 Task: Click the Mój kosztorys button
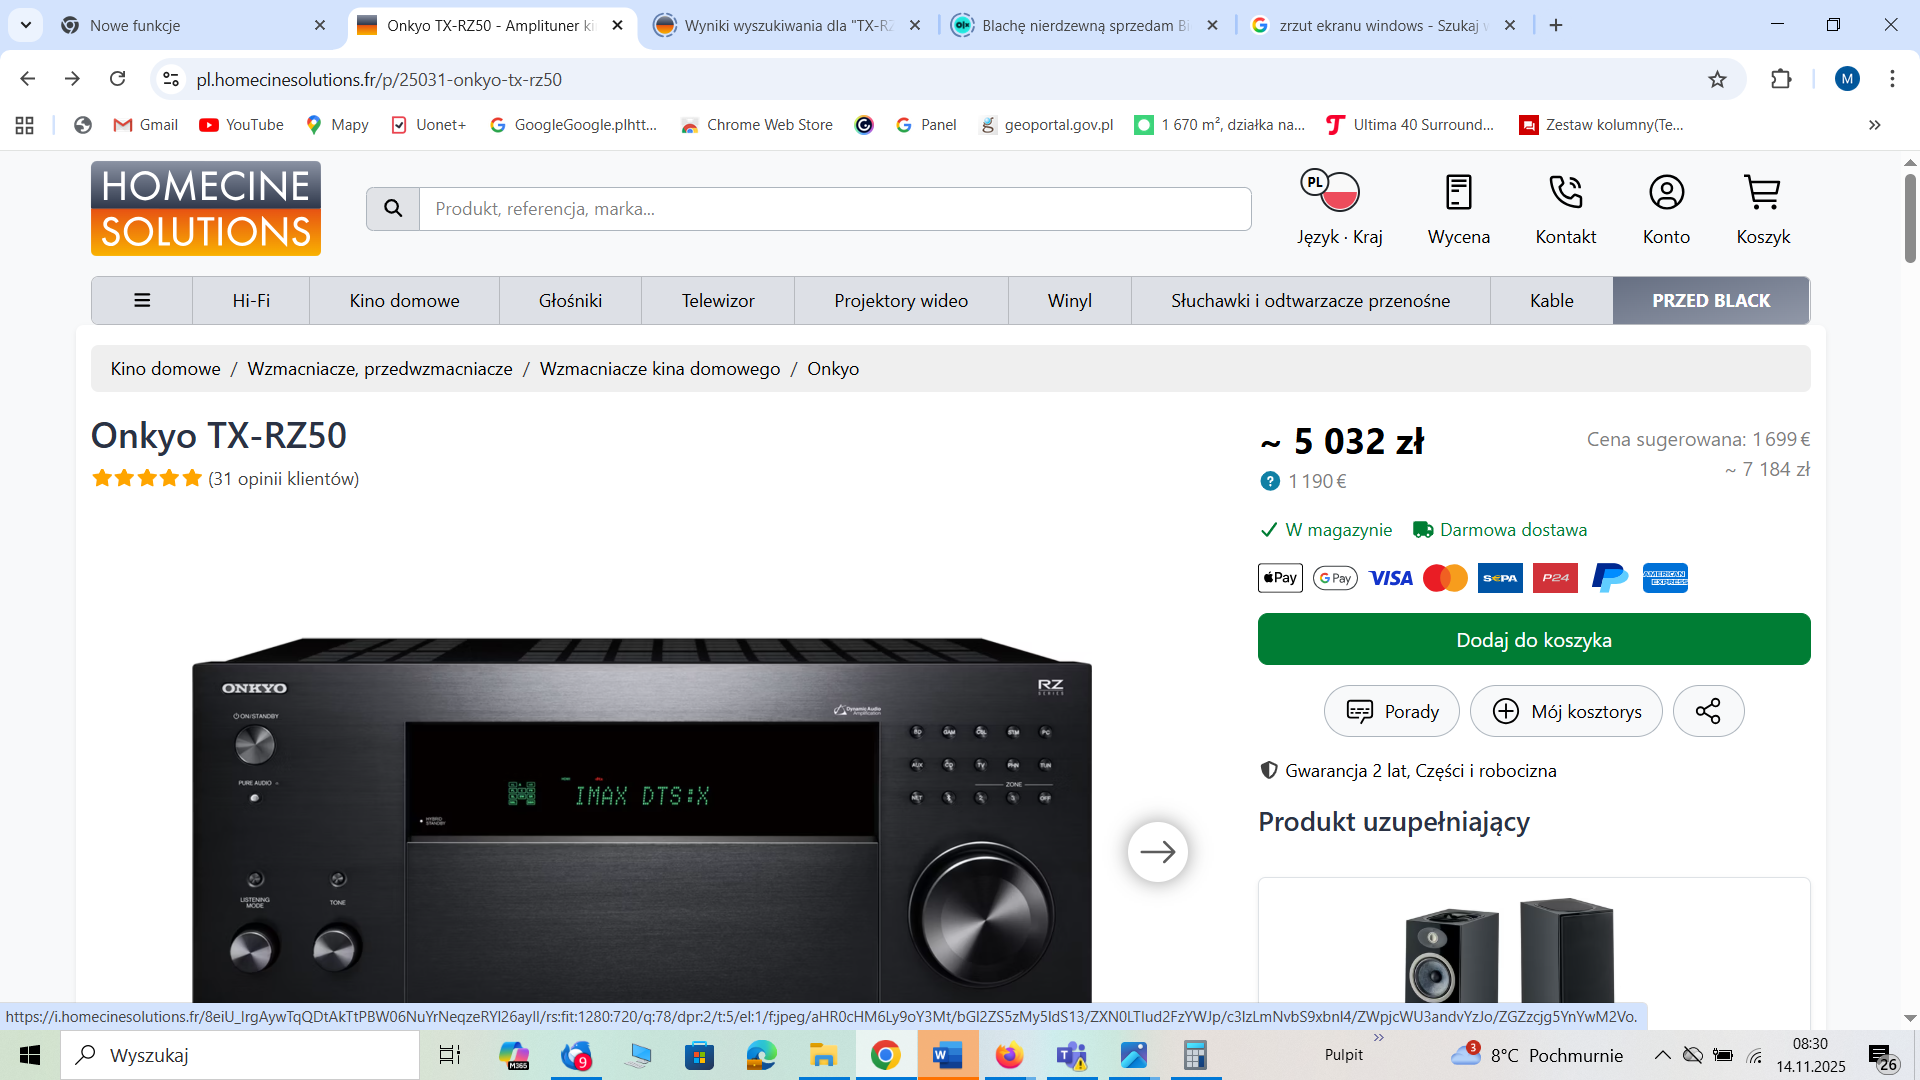(x=1566, y=711)
